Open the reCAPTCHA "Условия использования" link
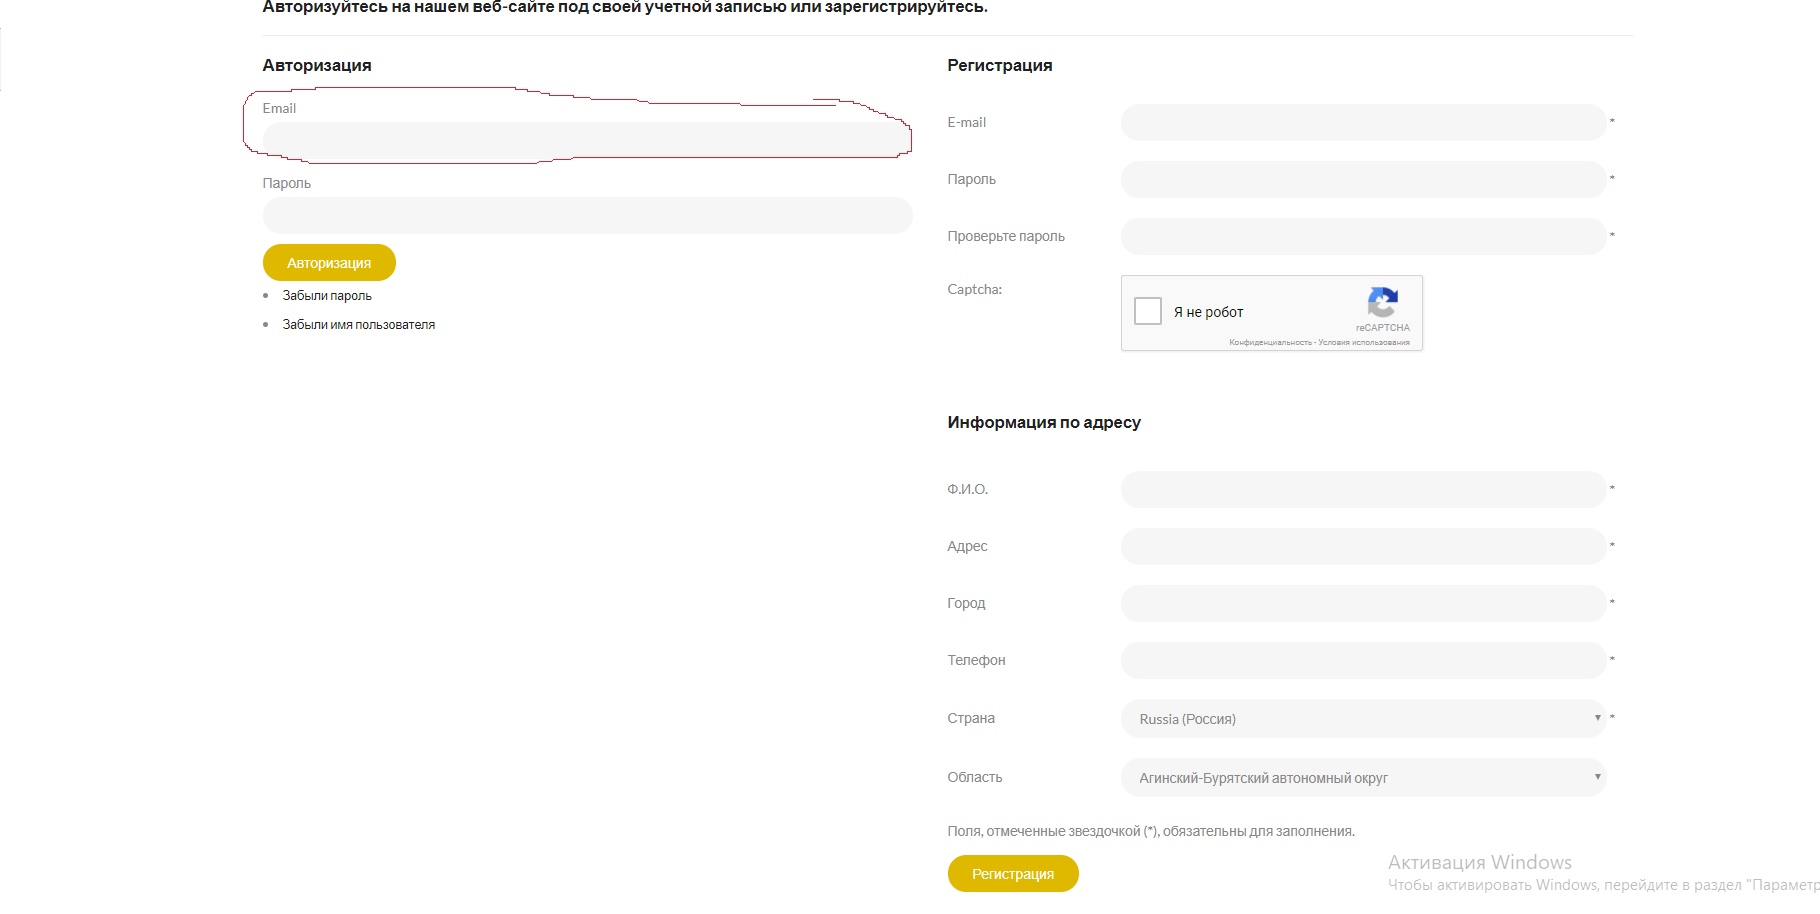1820x914 pixels. point(1364,343)
